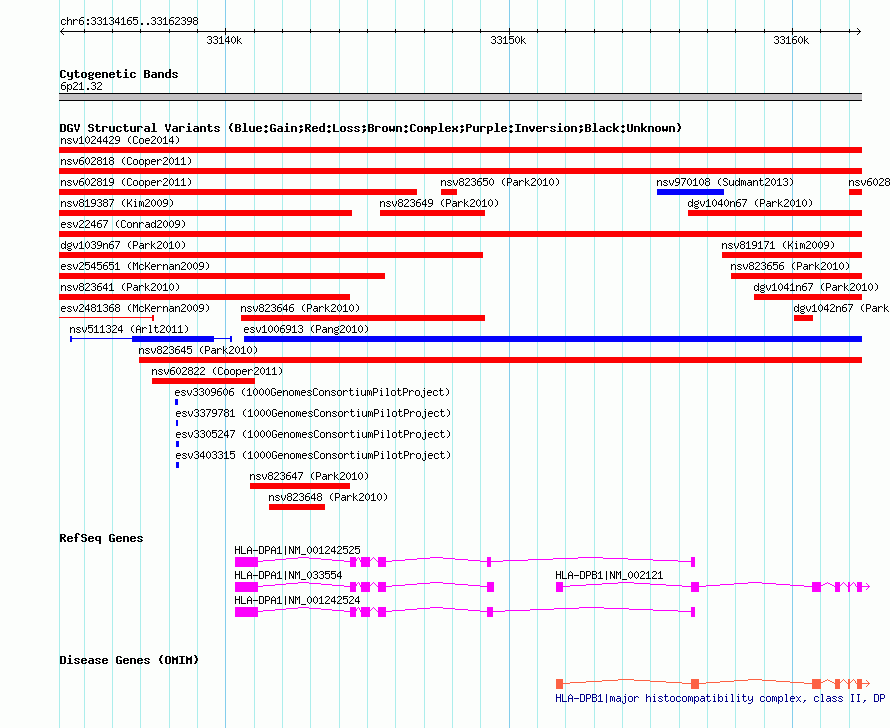890x728 pixels.
Task: Open HLA-DPA1|NM_001242525 transcript label
Action: click(x=297, y=550)
